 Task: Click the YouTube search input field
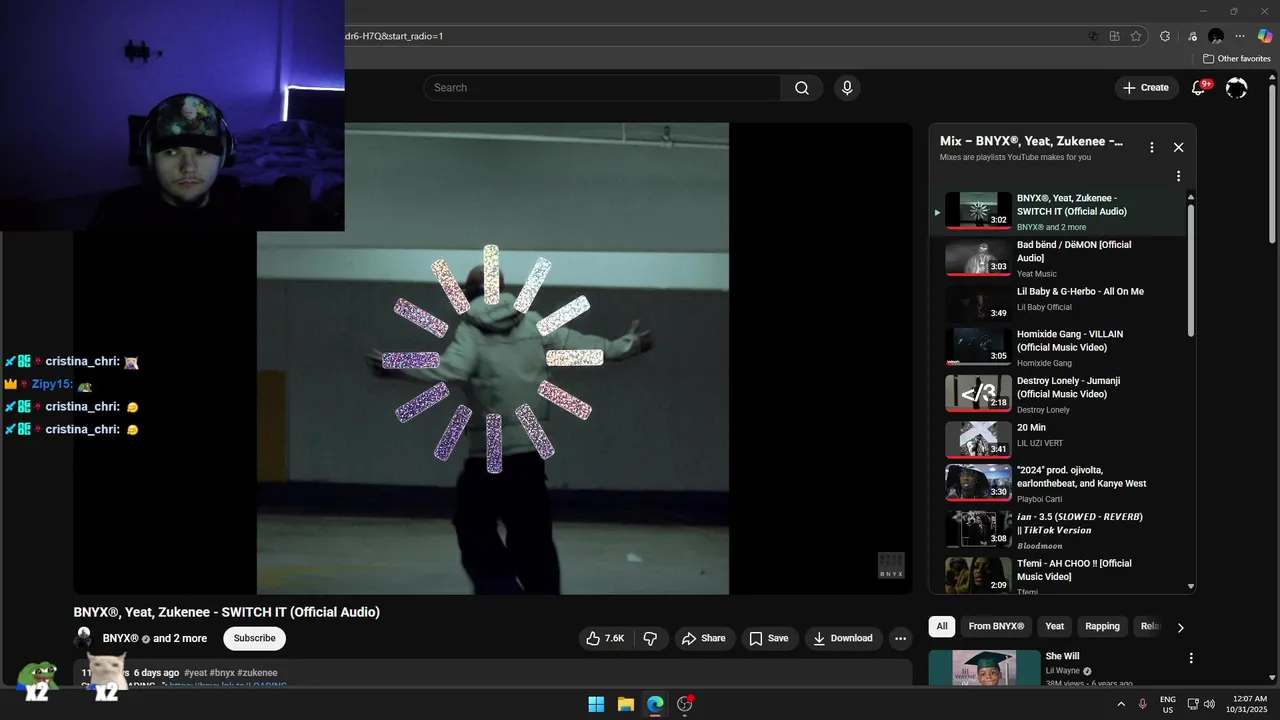coord(602,88)
